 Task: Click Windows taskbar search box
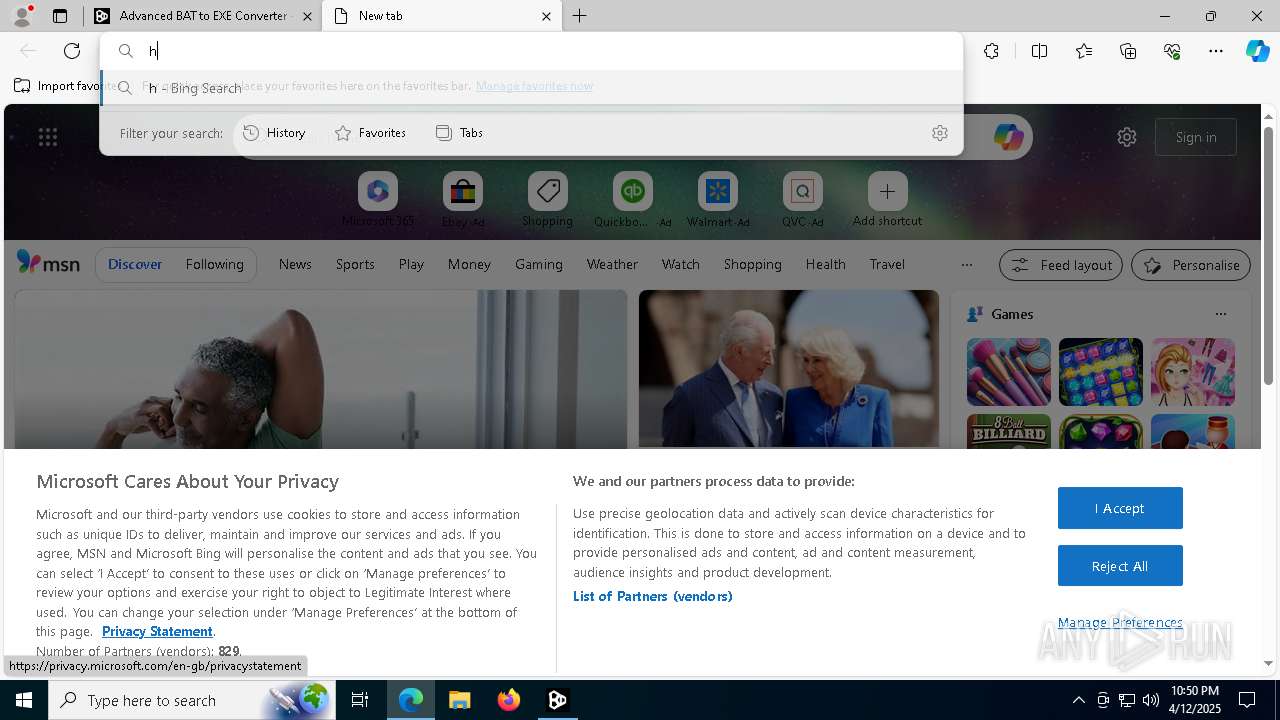tap(190, 700)
